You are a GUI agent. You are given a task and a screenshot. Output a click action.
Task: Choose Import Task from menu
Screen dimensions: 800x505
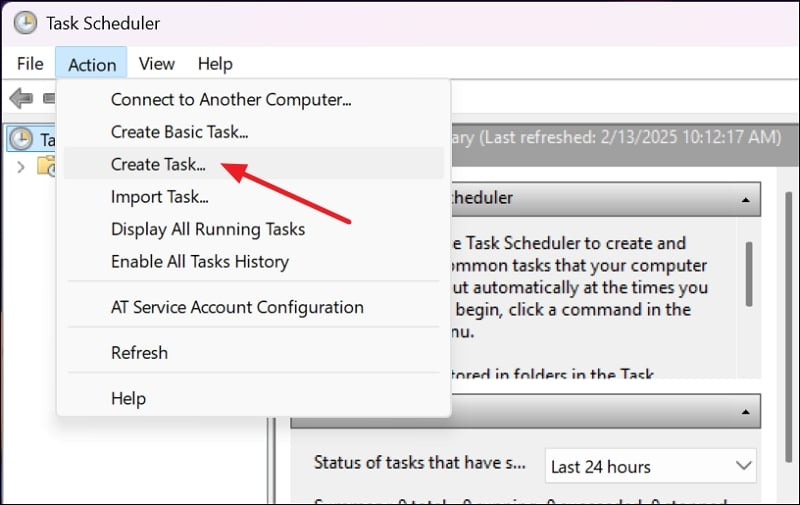(254, 196)
